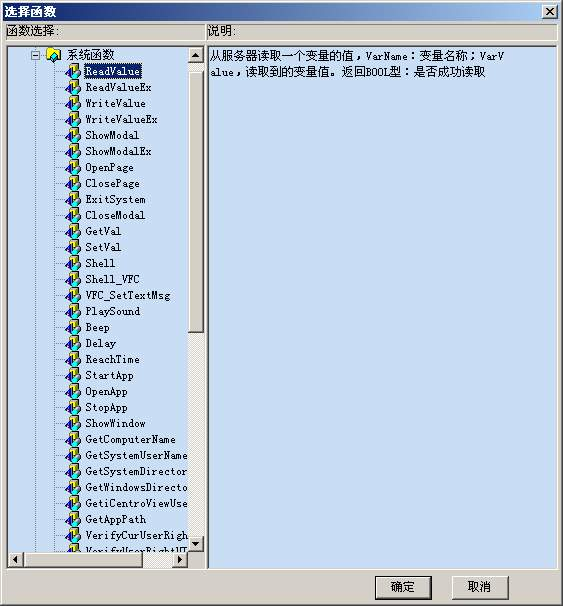
Task: Pick ReachTime from the tree
Action: [x=112, y=359]
